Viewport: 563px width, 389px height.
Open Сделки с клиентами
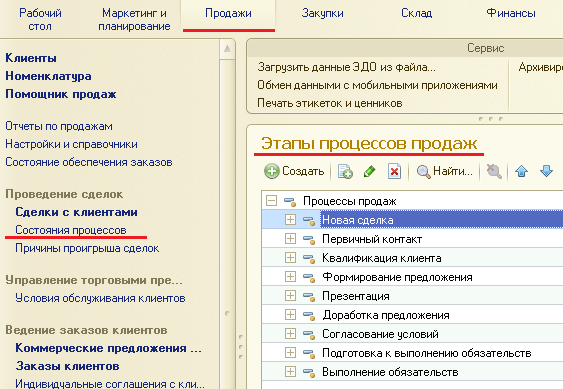[76, 212]
